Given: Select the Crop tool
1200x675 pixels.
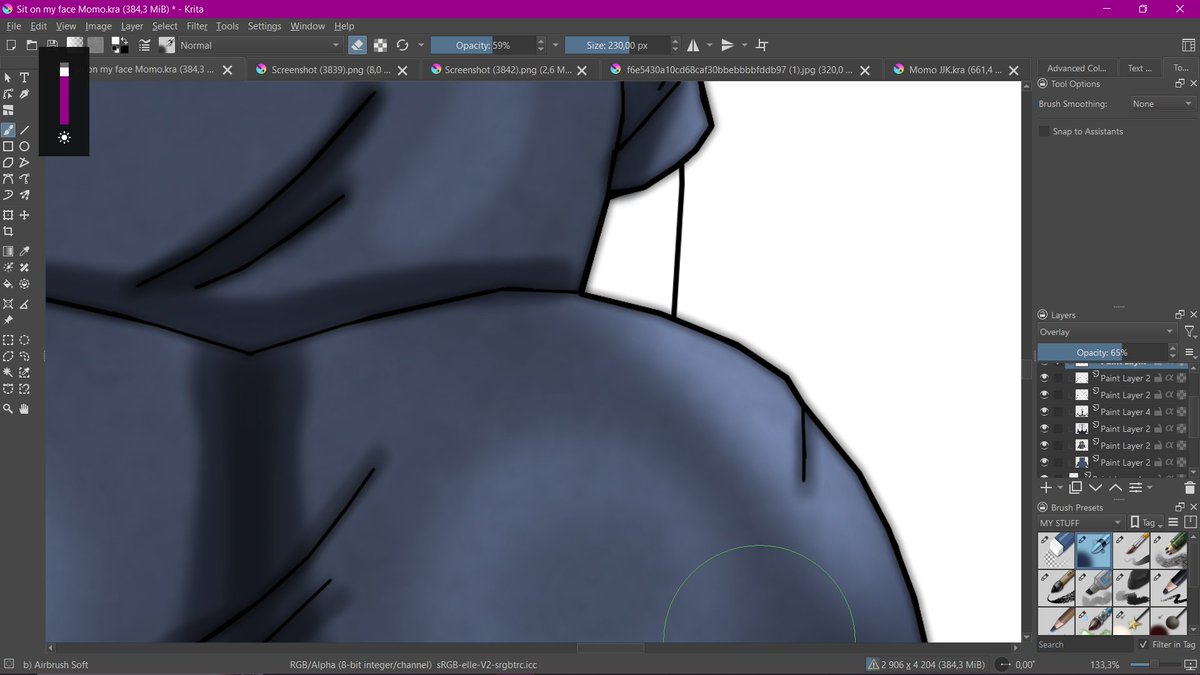Looking at the screenshot, I should pos(8,231).
